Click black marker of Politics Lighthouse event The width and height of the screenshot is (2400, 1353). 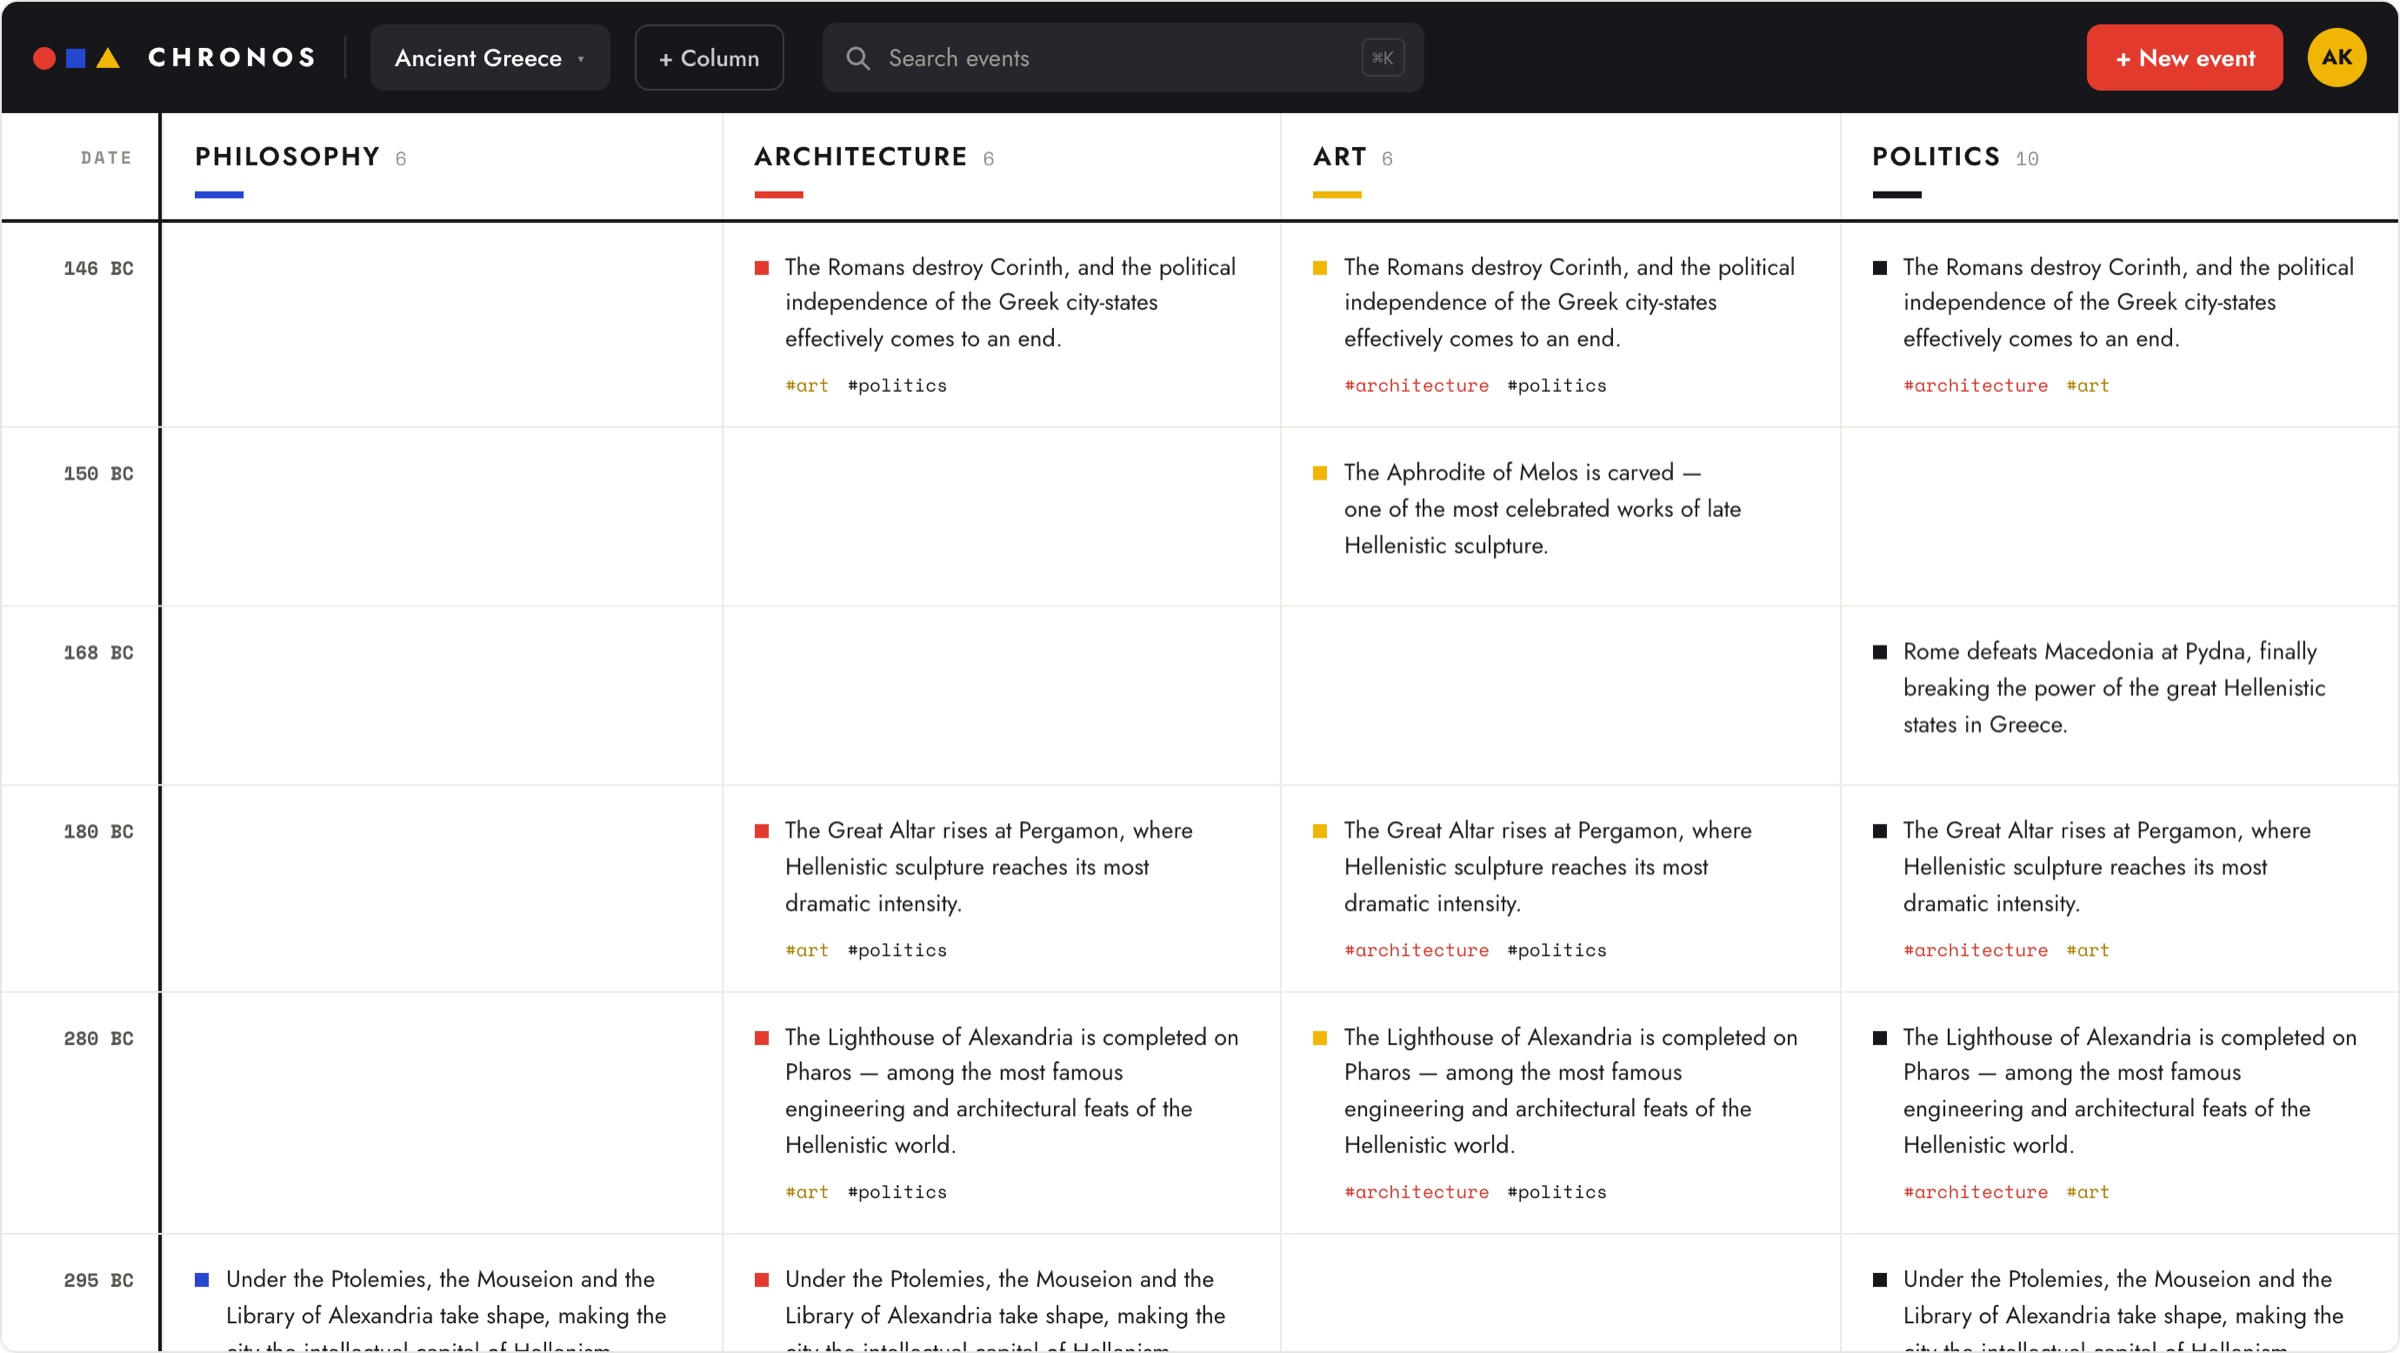coord(1880,1038)
